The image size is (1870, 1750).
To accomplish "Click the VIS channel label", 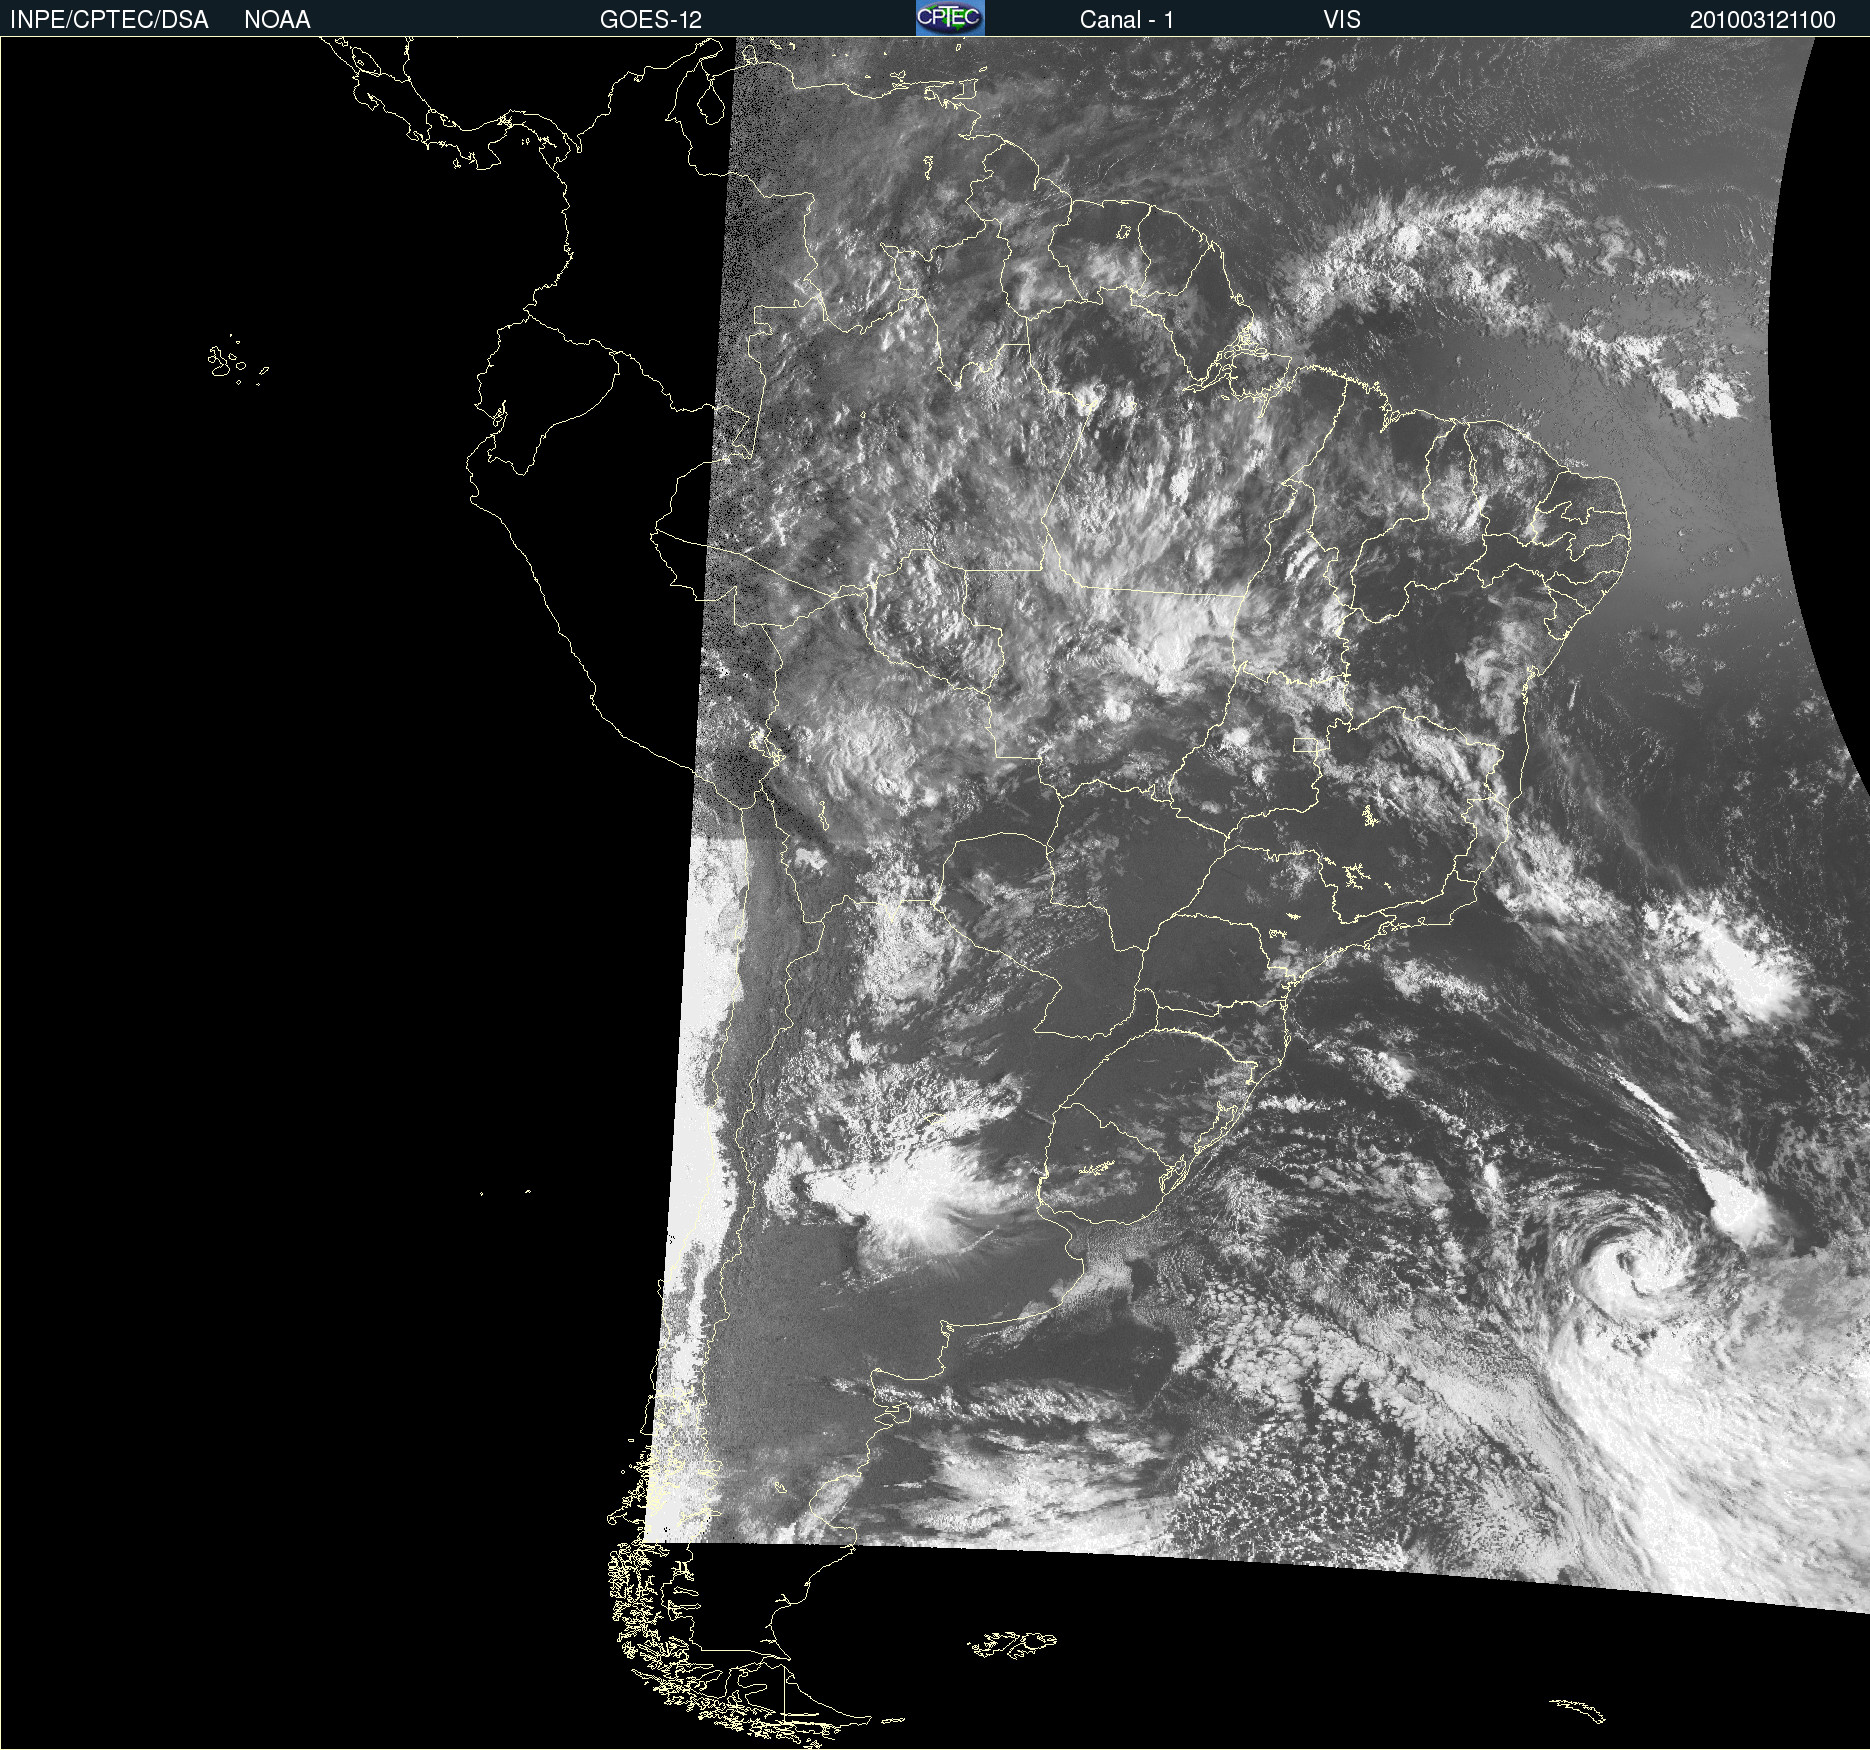I will 1342,20.
